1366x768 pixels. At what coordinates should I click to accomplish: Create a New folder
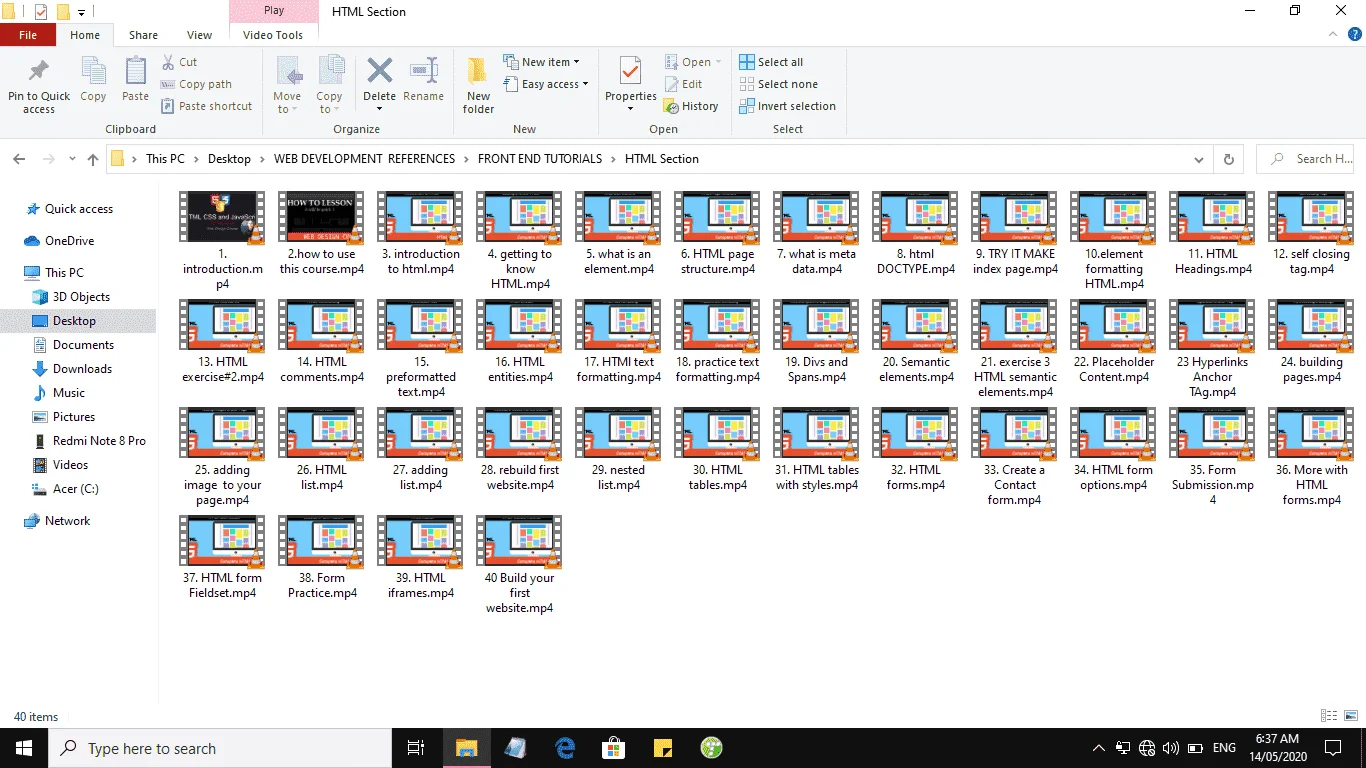478,86
